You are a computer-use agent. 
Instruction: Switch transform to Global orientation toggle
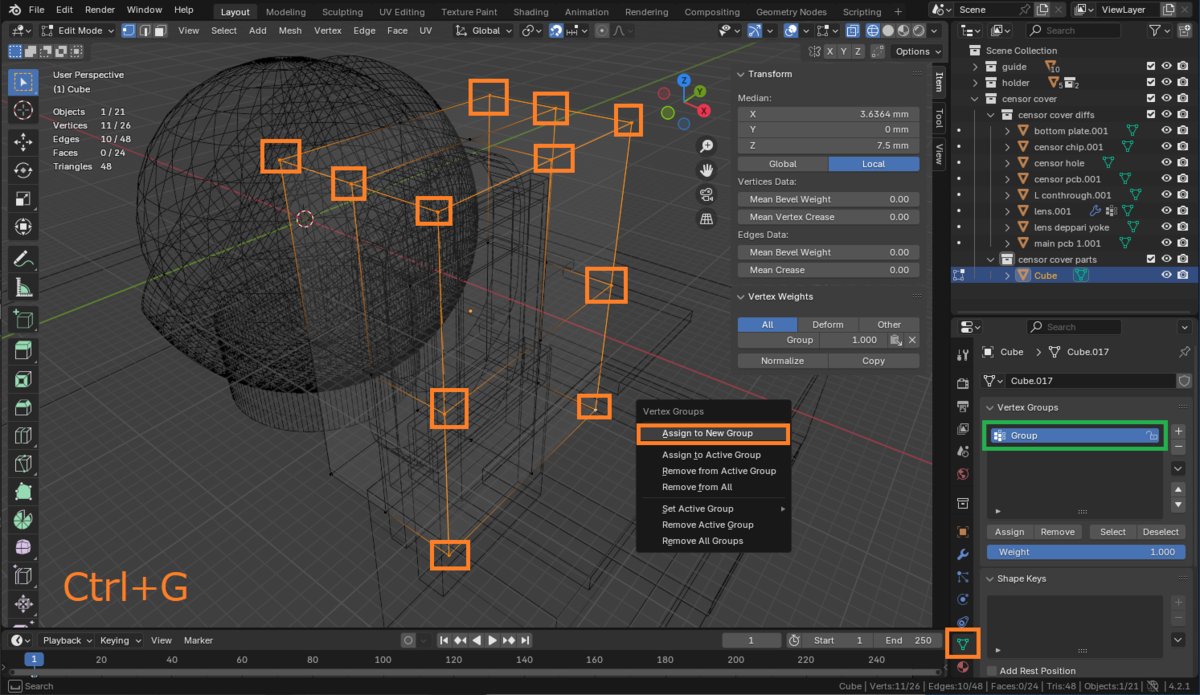pos(782,164)
